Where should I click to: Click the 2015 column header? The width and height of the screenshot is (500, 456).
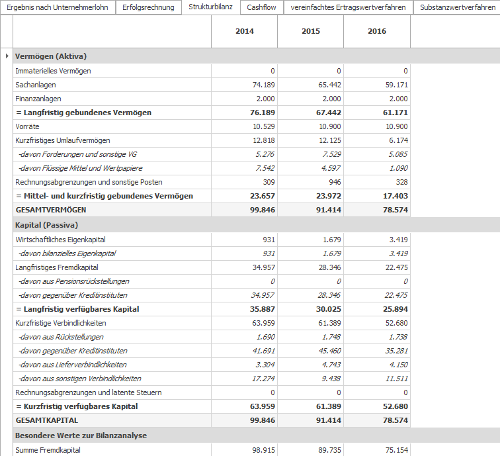point(310,31)
